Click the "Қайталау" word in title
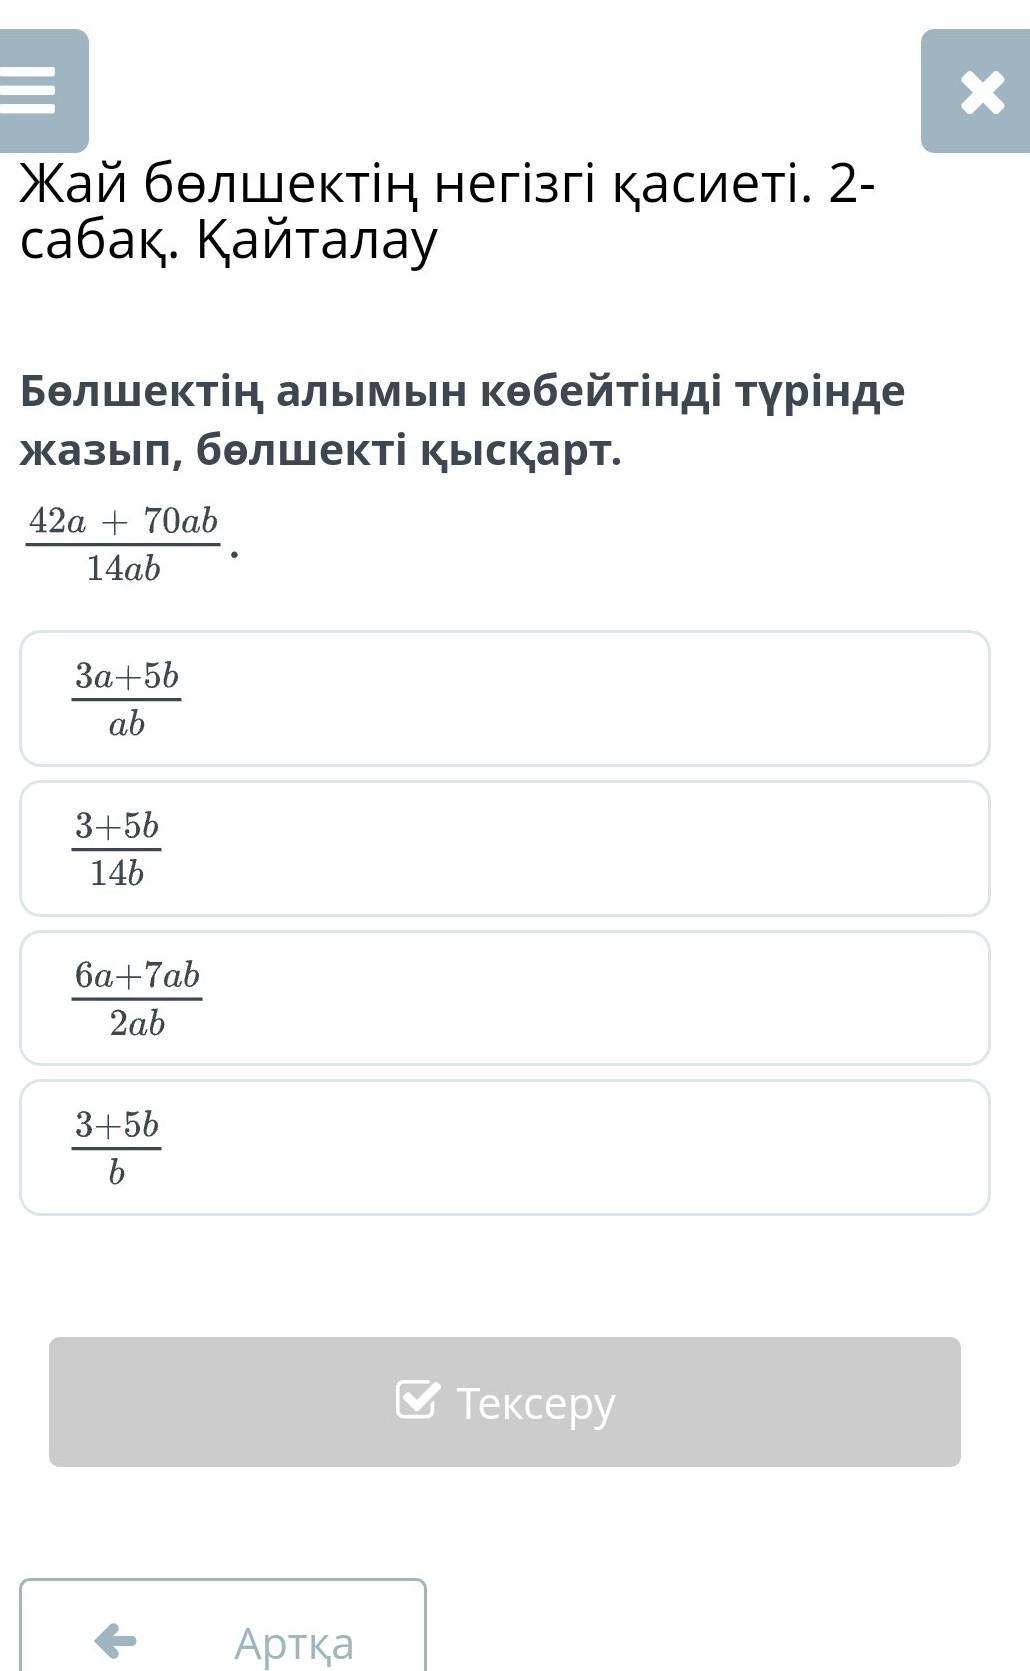This screenshot has width=1030, height=1671. tap(317, 240)
